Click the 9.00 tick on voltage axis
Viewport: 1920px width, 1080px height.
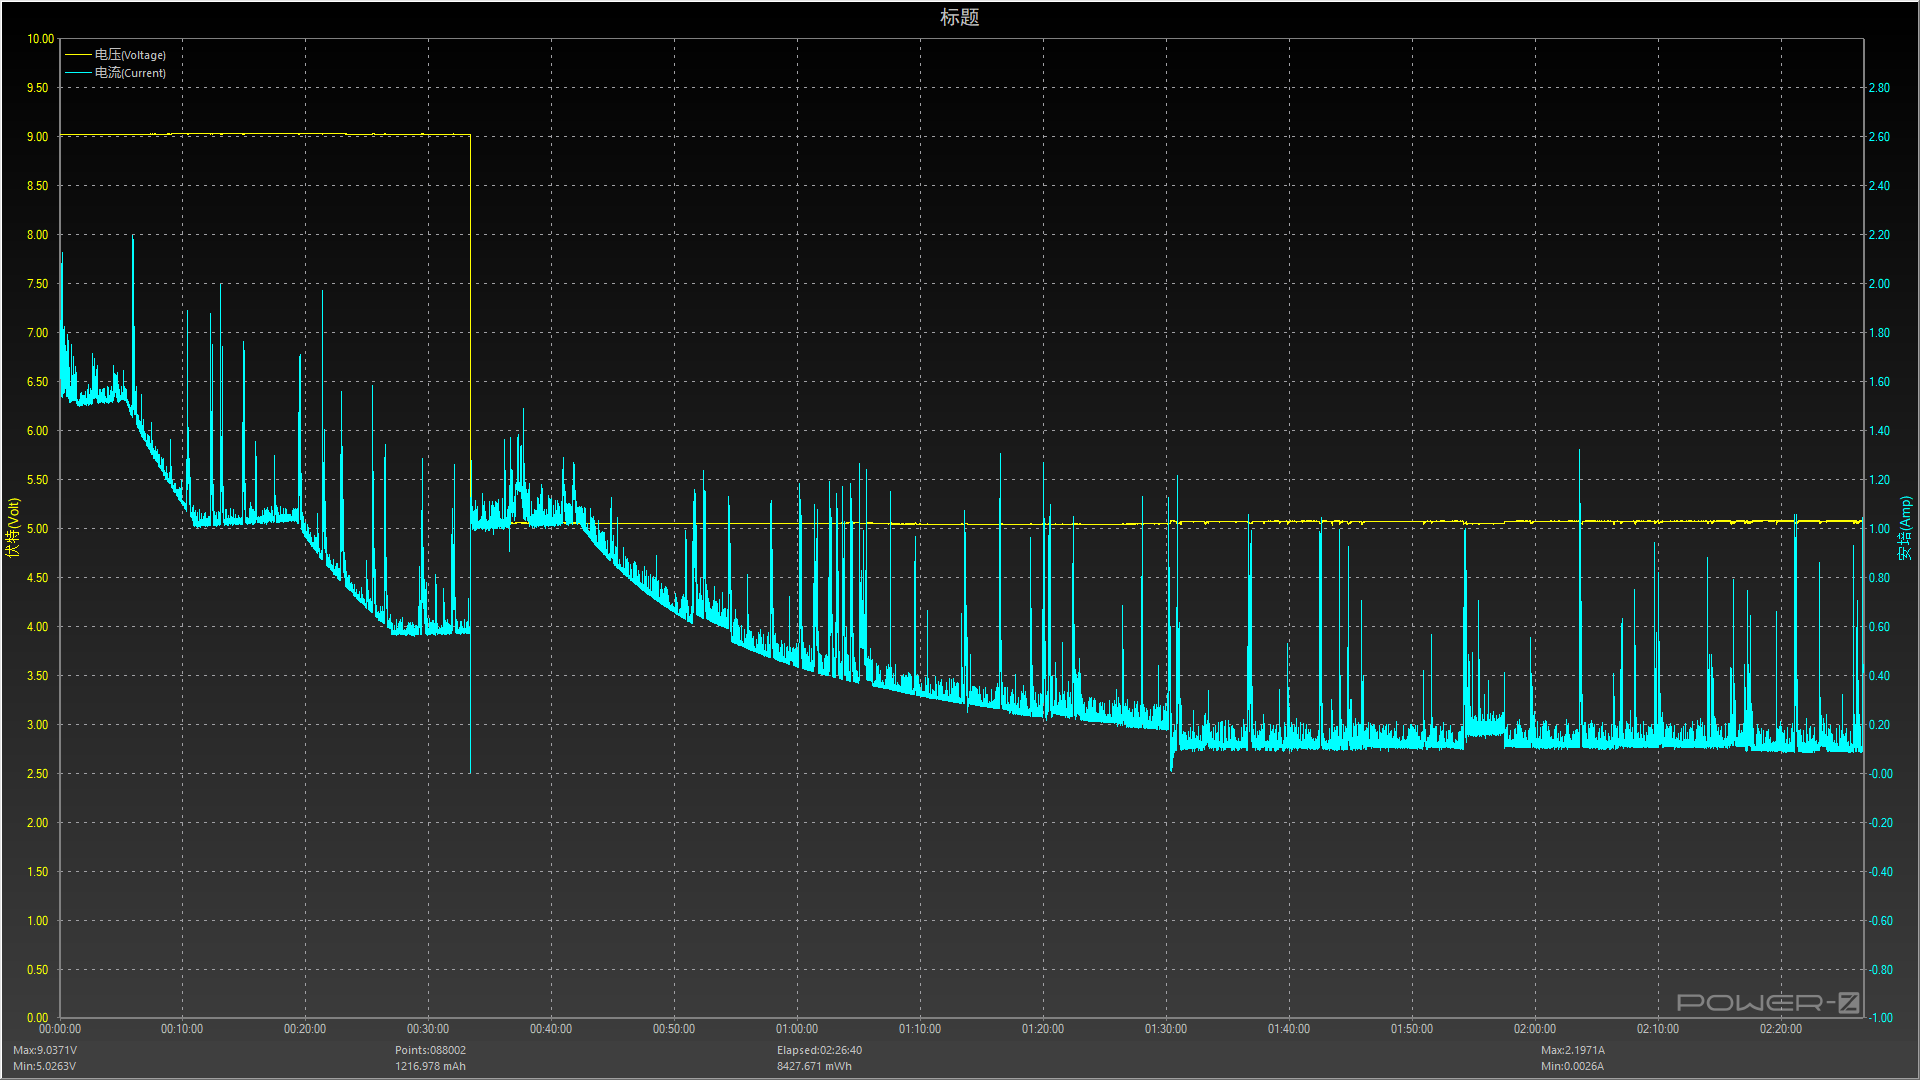(x=37, y=137)
